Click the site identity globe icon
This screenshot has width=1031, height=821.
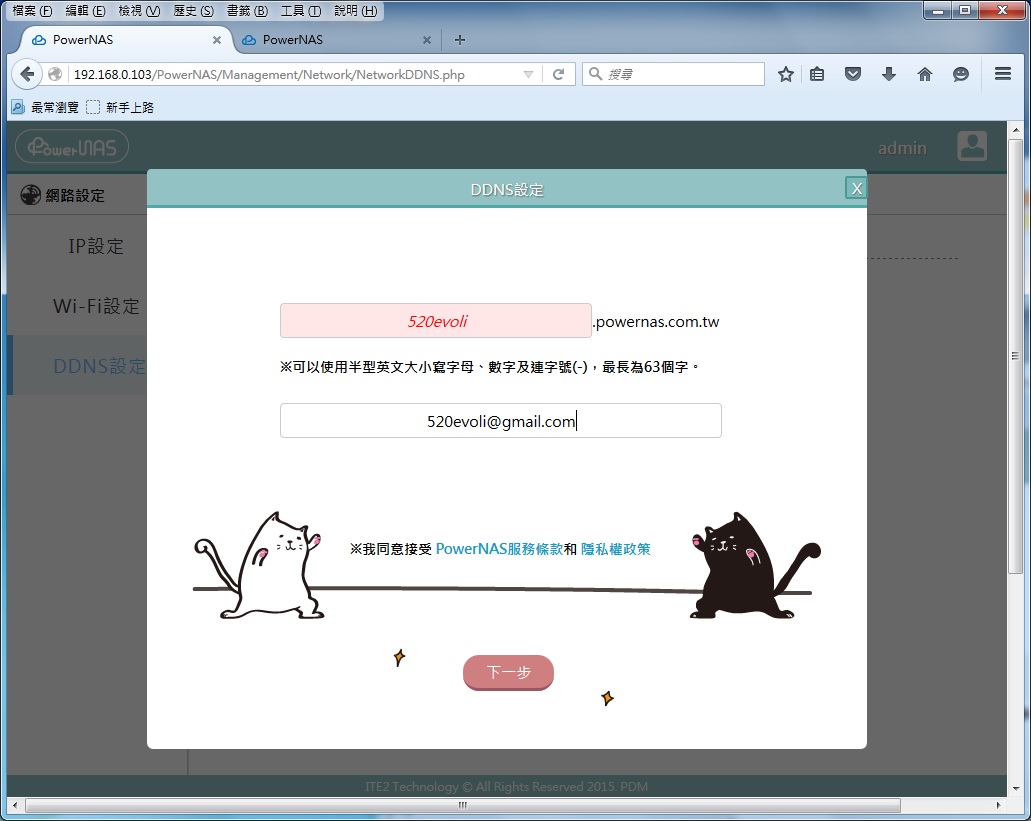[55, 74]
